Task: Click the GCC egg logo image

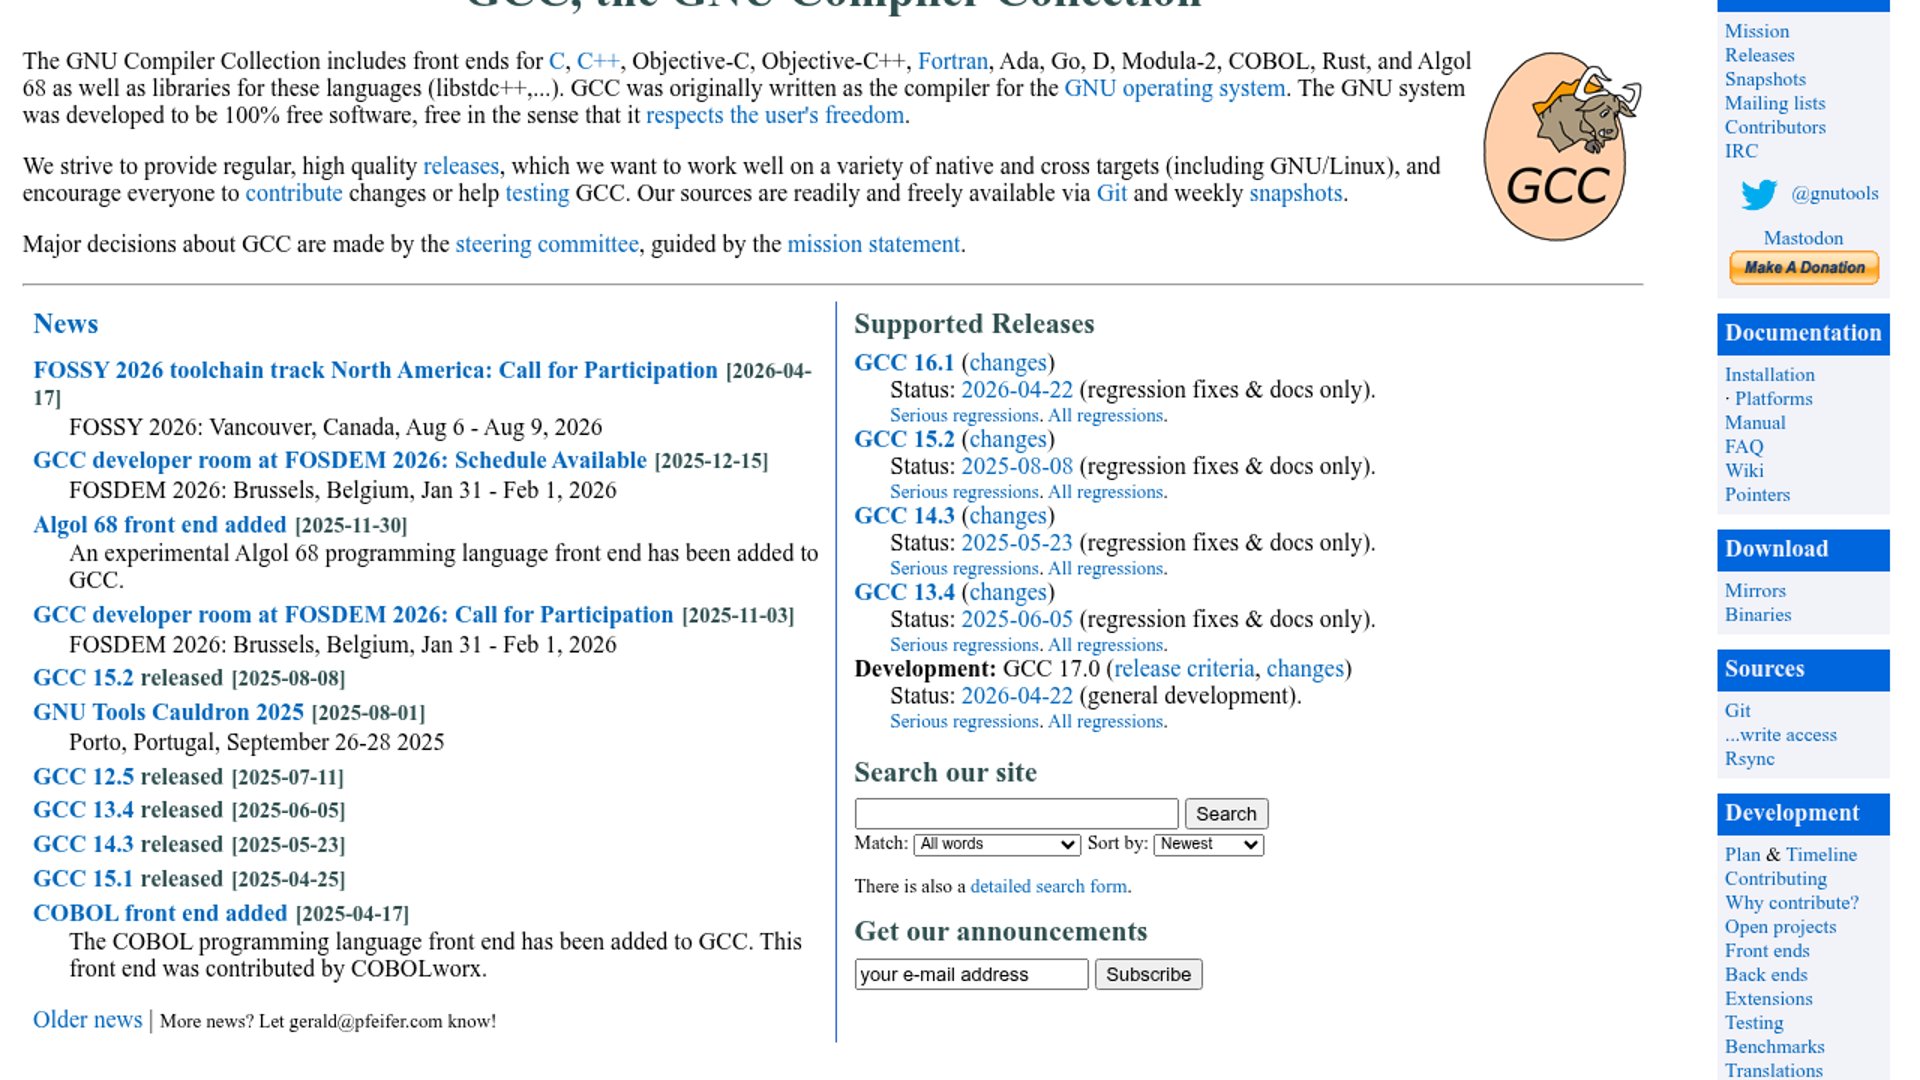Action: [1560, 147]
